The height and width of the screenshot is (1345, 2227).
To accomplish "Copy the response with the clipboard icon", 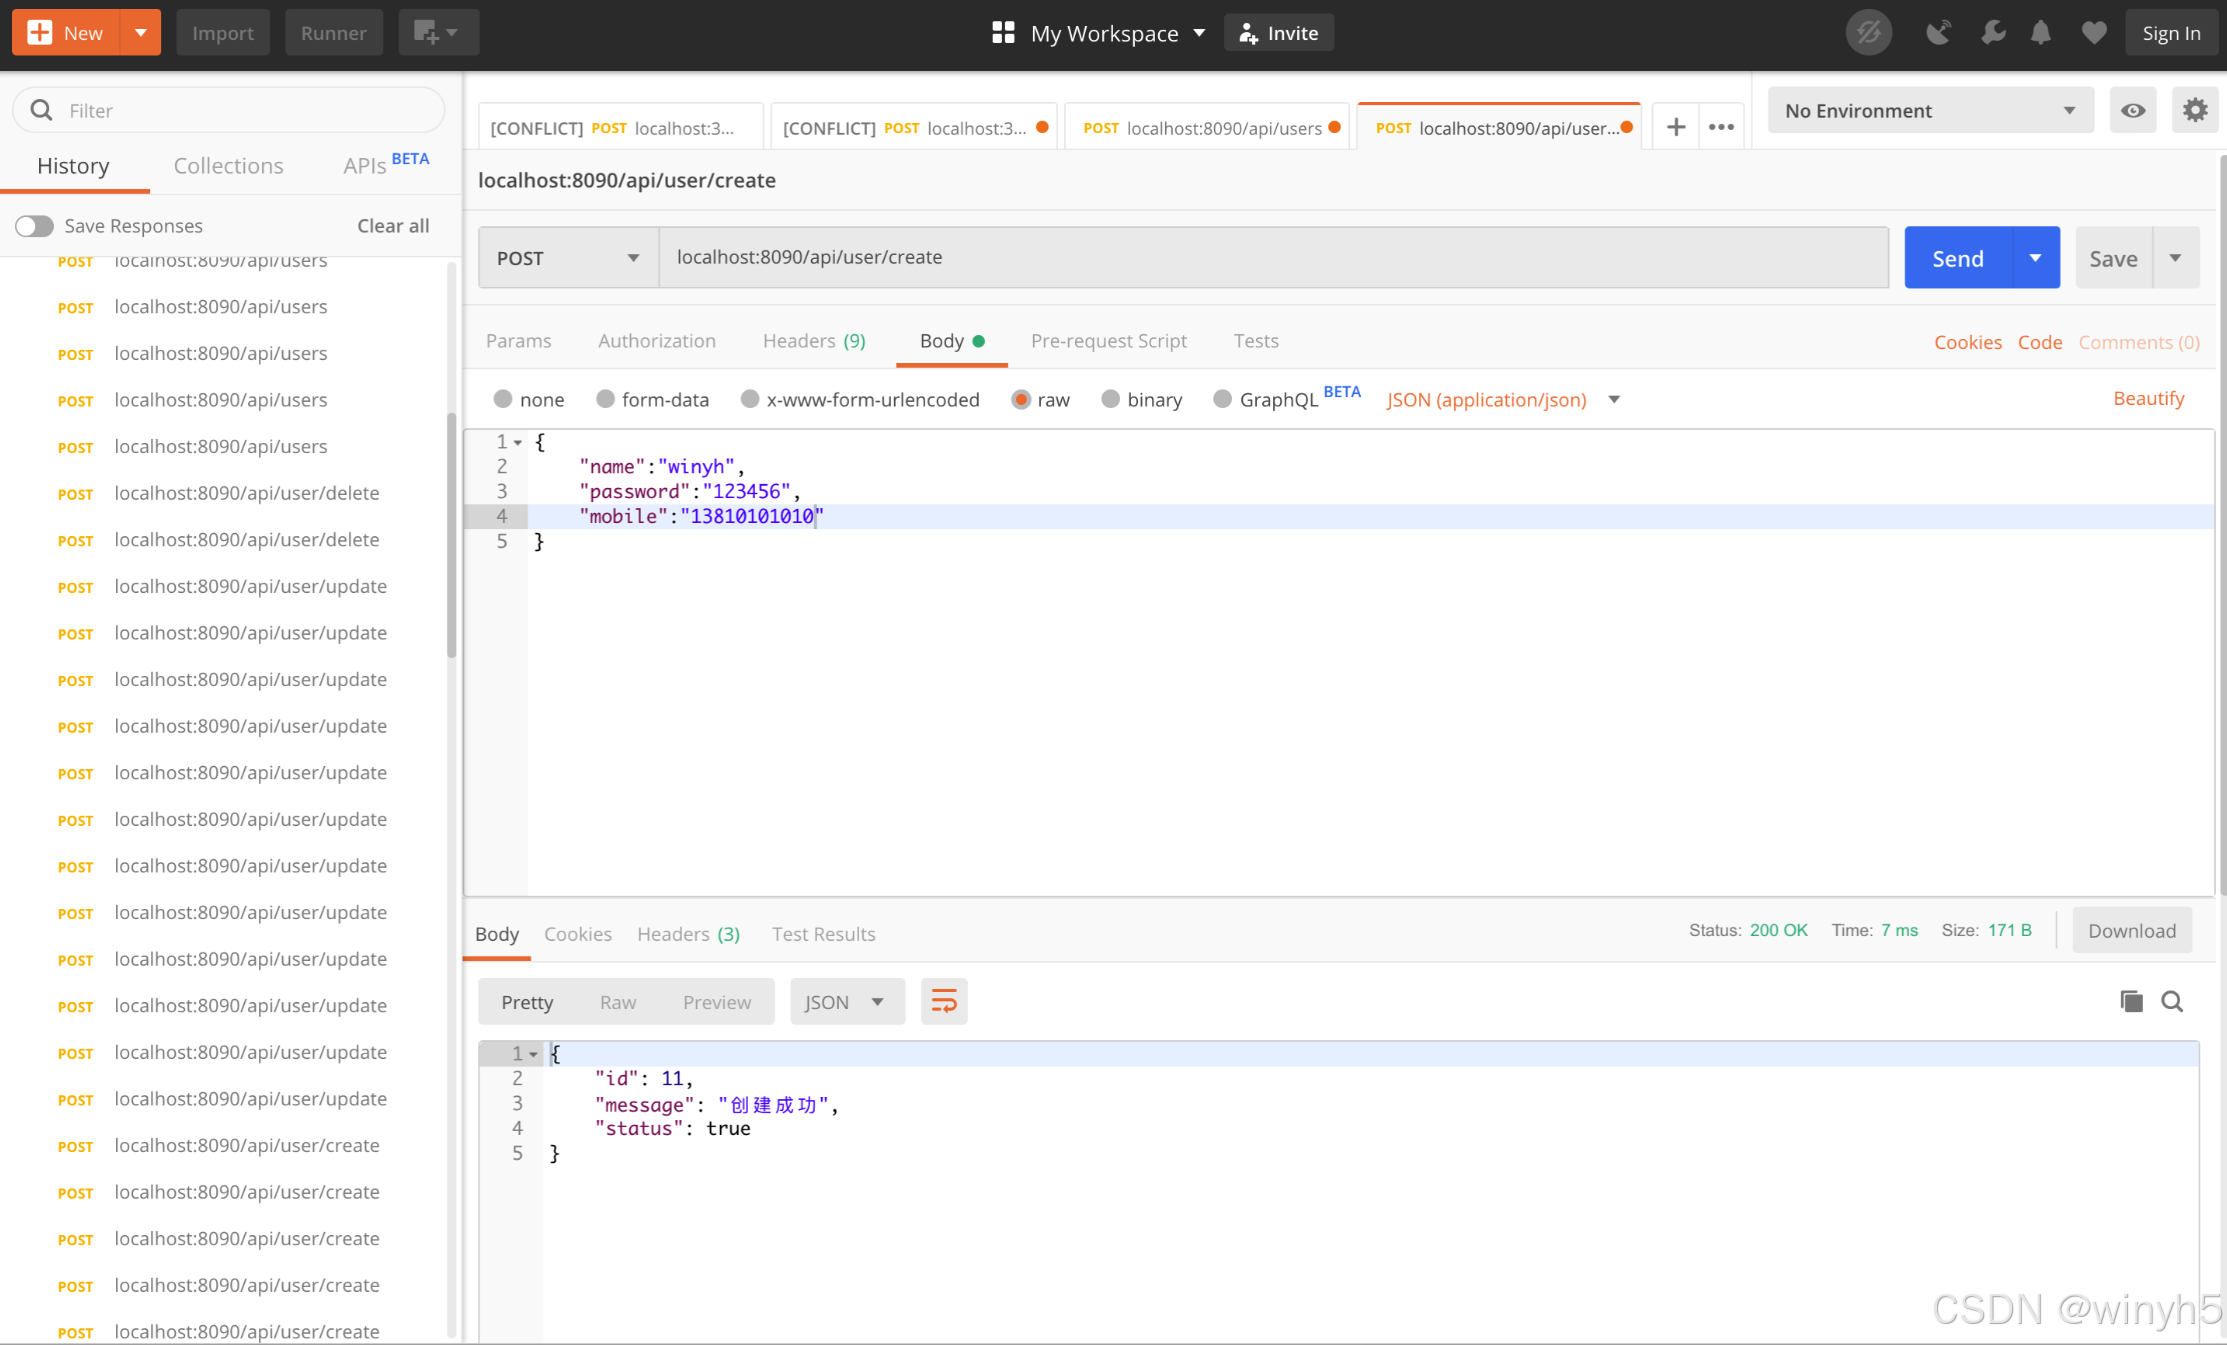I will click(2131, 1001).
